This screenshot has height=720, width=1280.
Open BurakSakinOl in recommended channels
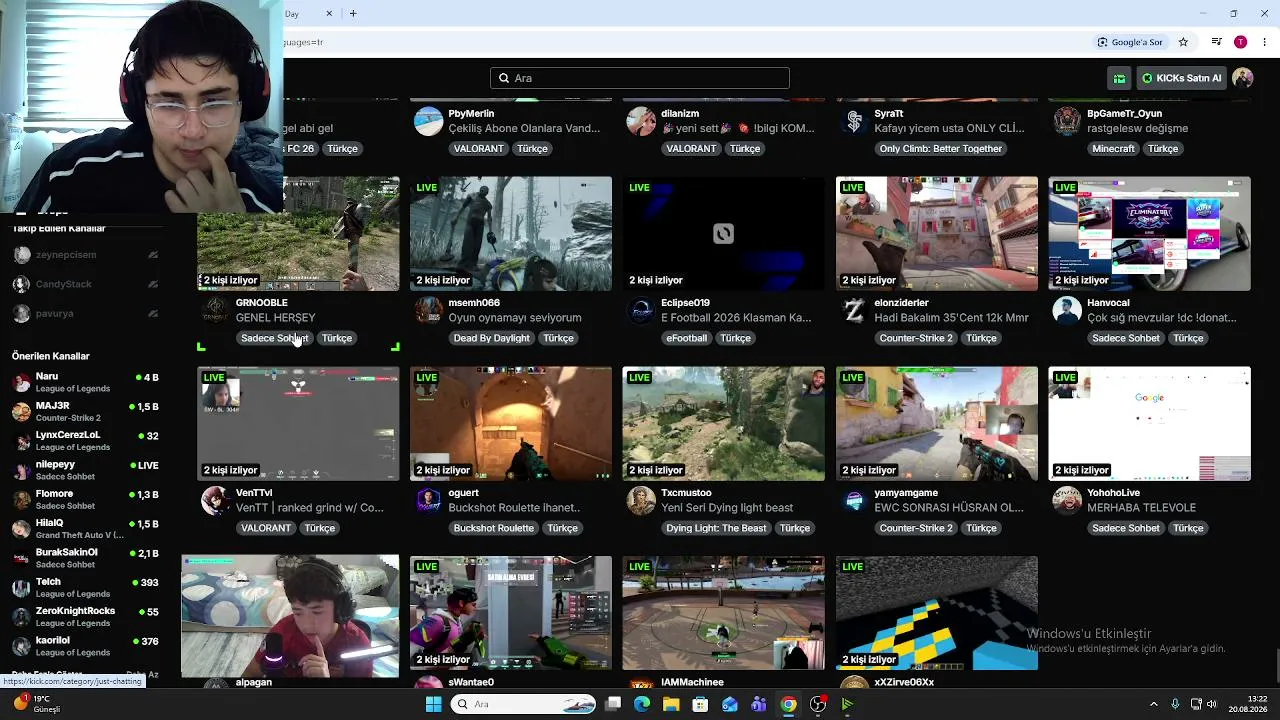click(85, 558)
